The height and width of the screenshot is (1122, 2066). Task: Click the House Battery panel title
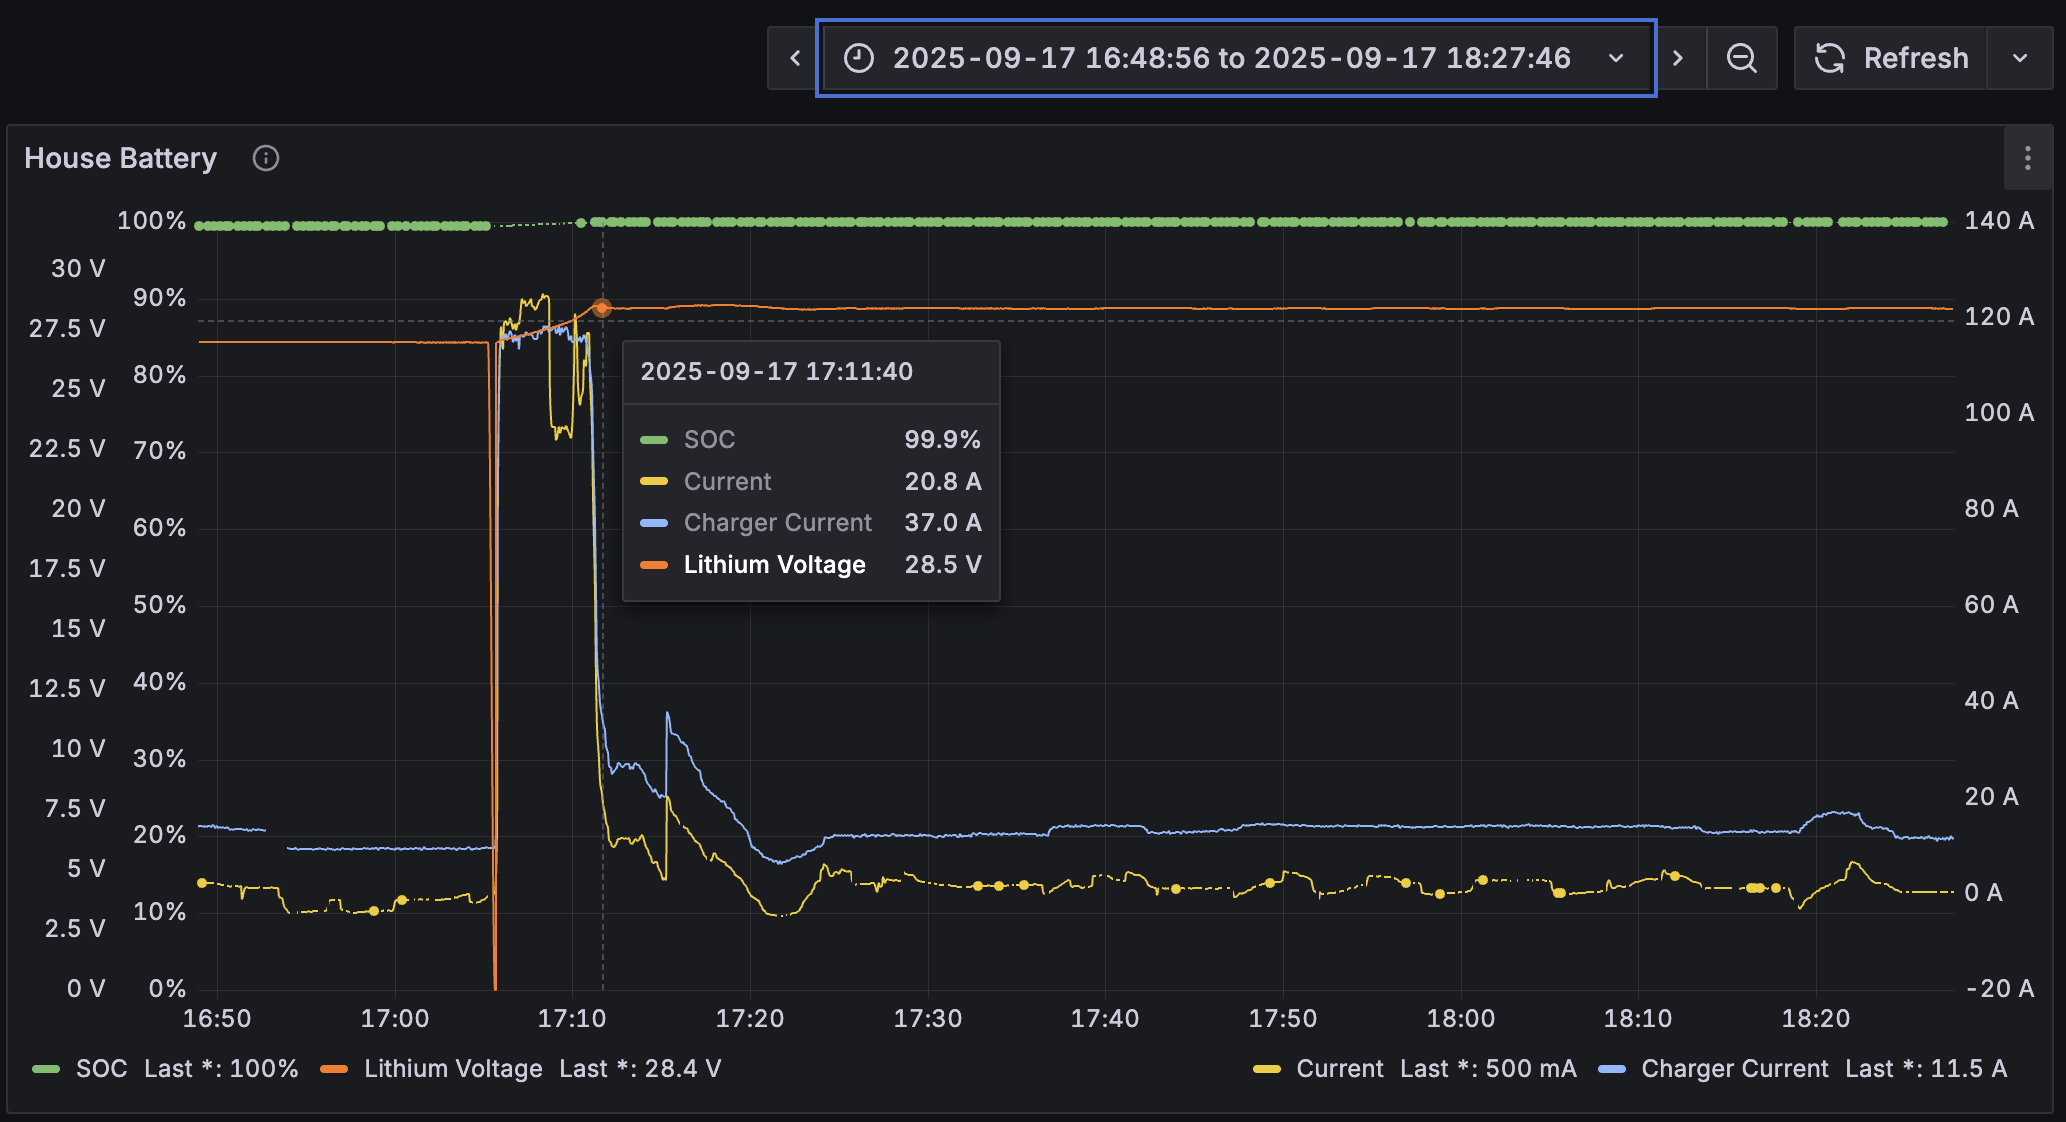pos(120,158)
